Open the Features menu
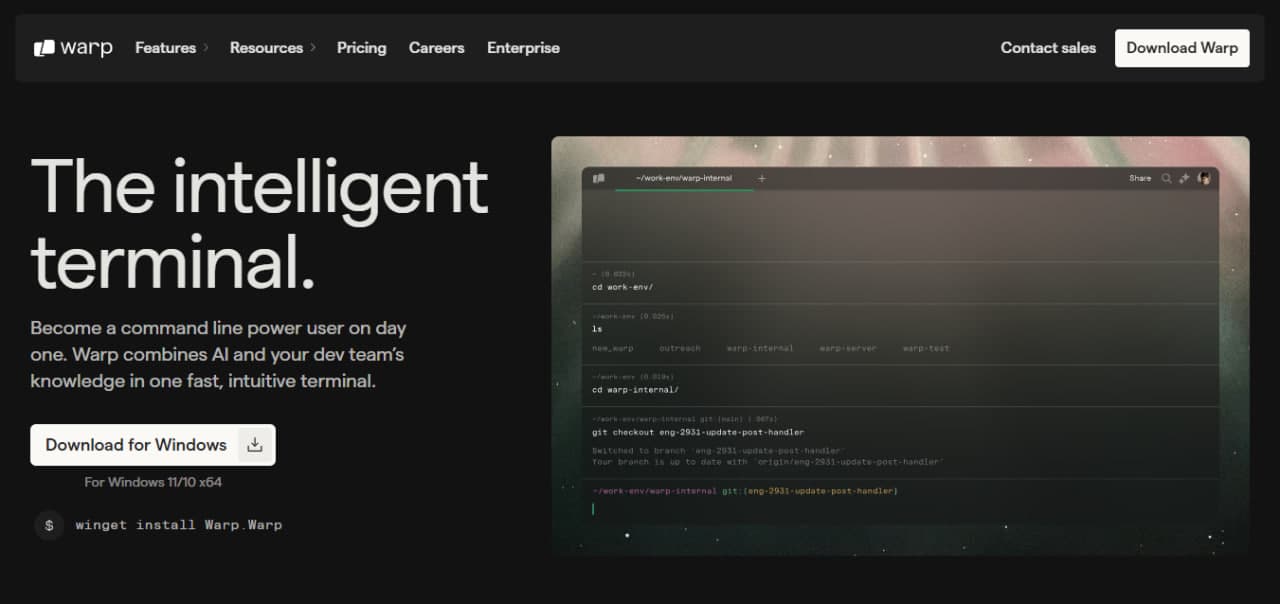 tap(166, 48)
